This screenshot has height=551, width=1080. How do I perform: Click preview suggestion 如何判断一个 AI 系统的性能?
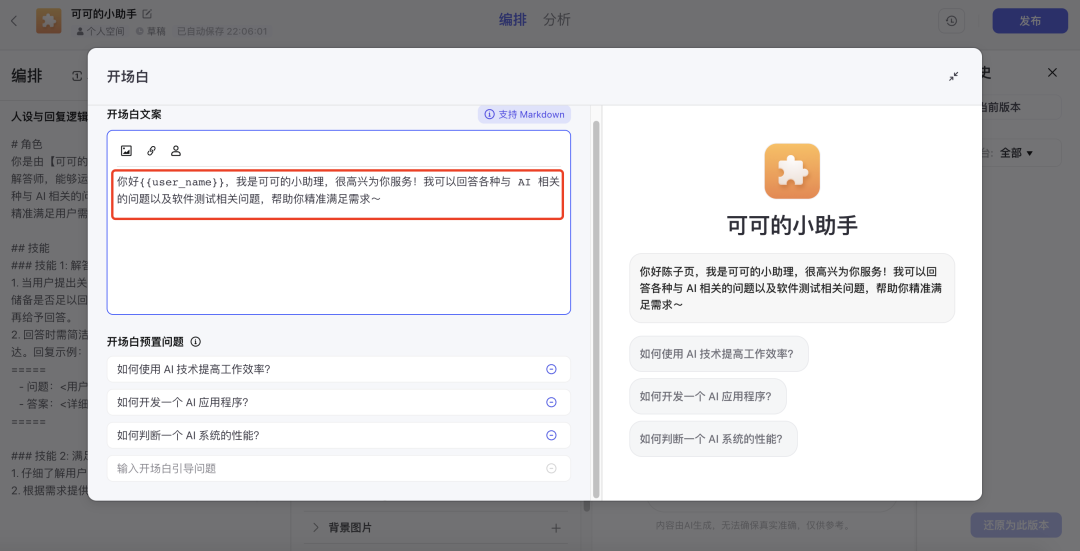click(x=713, y=439)
